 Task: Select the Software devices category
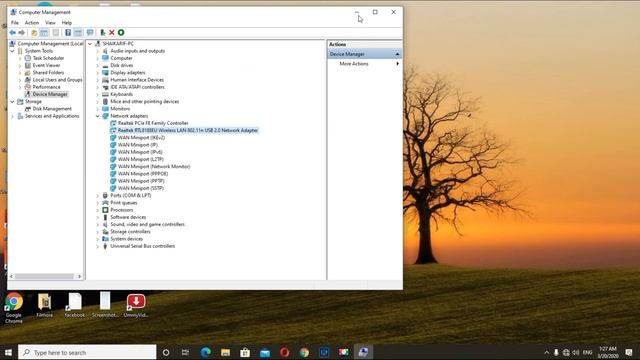click(x=128, y=217)
